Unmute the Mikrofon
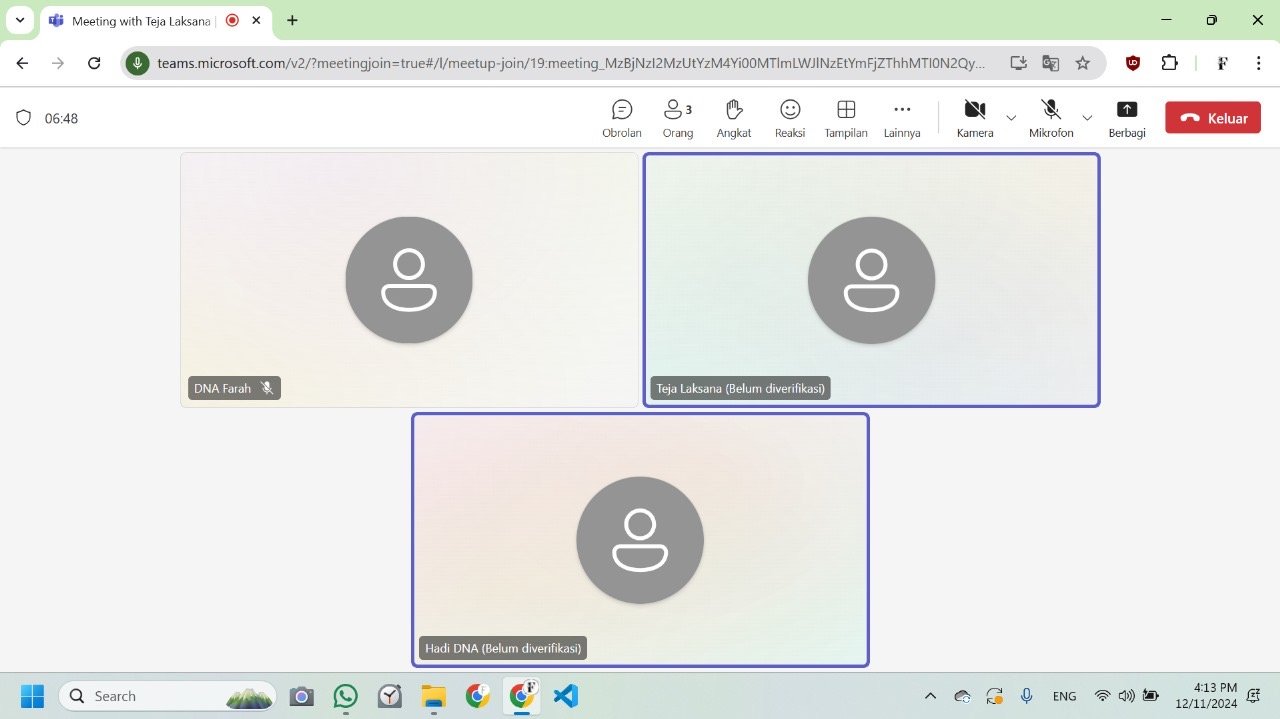Viewport: 1280px width, 719px height. tap(1050, 117)
